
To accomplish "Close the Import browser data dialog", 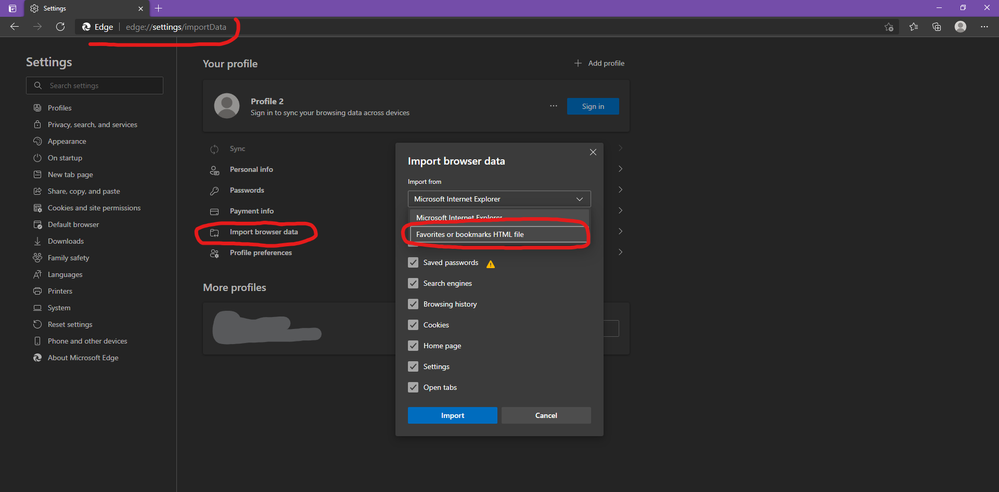I will [593, 152].
